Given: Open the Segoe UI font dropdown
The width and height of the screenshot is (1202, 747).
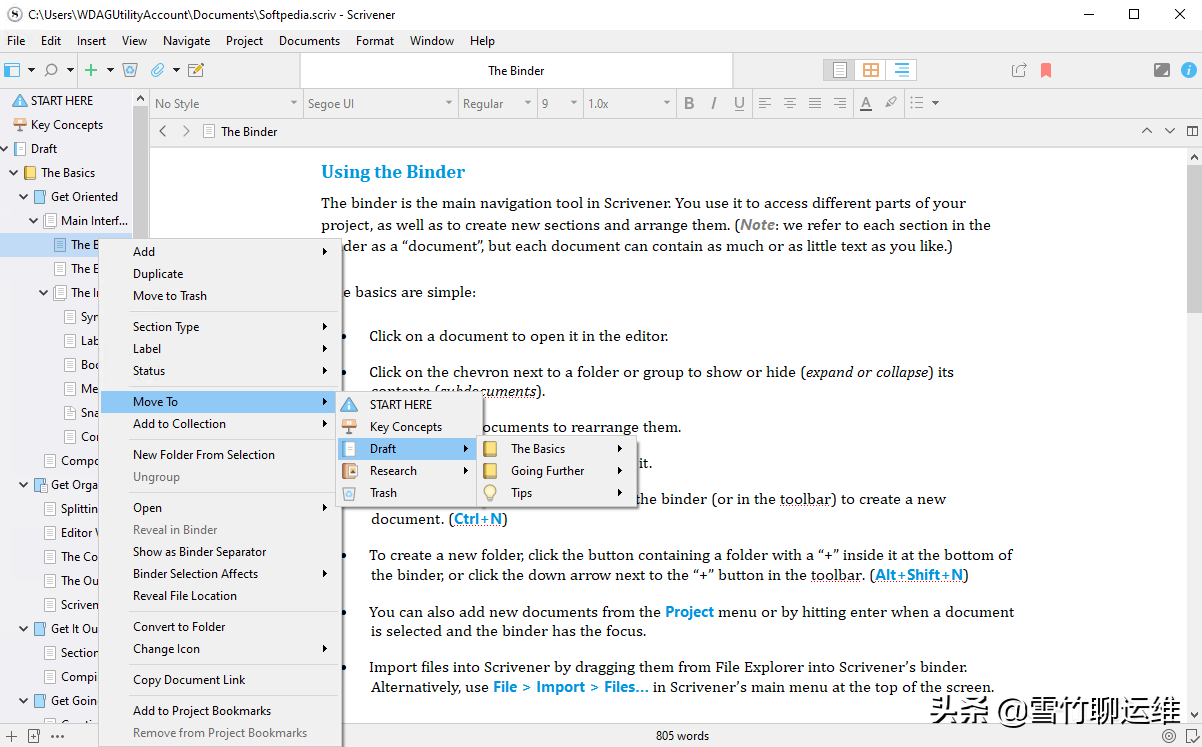Looking at the screenshot, I should coord(377,103).
